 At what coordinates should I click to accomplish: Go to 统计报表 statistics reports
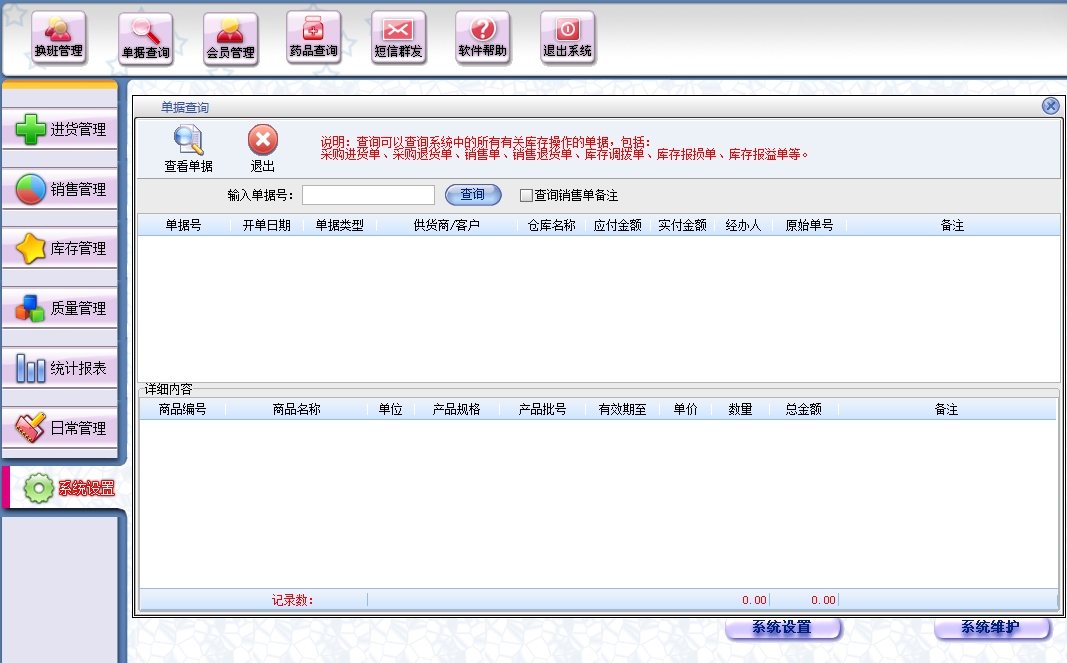(x=60, y=368)
